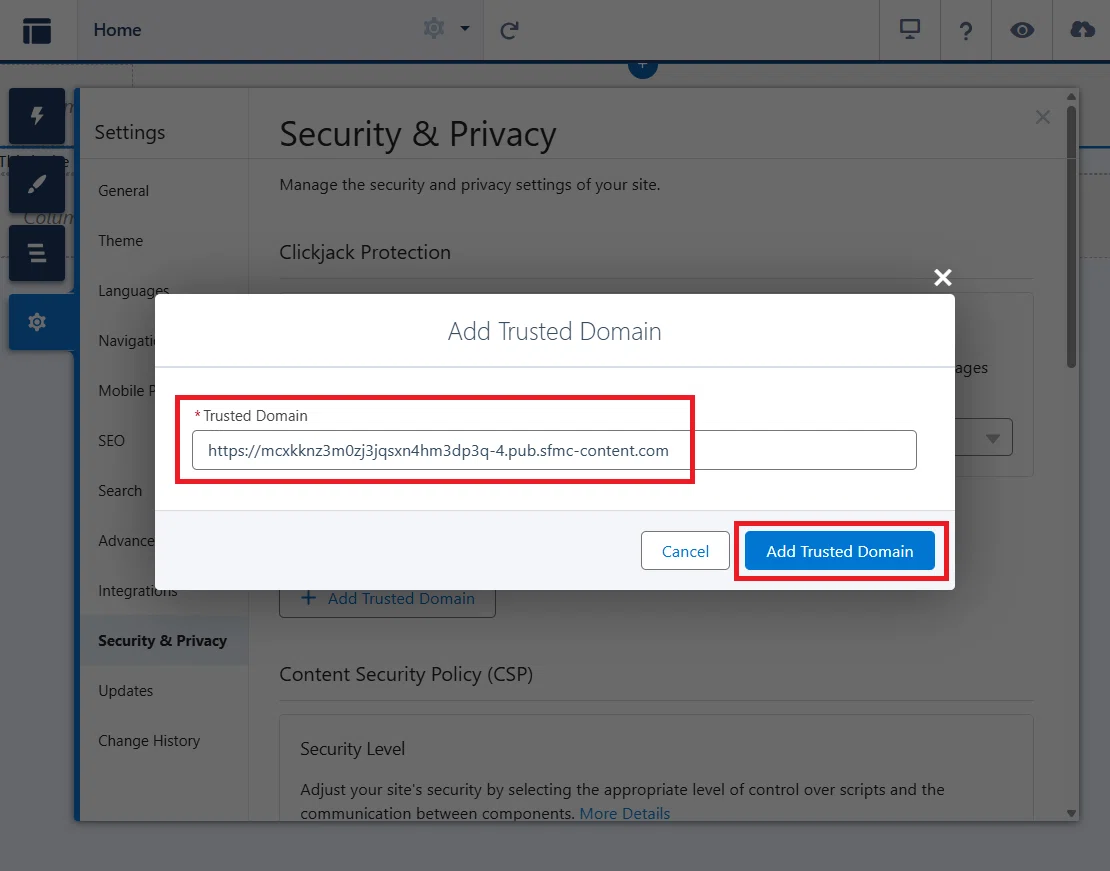Open the Page Structure list panel
Screen dimensions: 1110x871
coord(37,253)
